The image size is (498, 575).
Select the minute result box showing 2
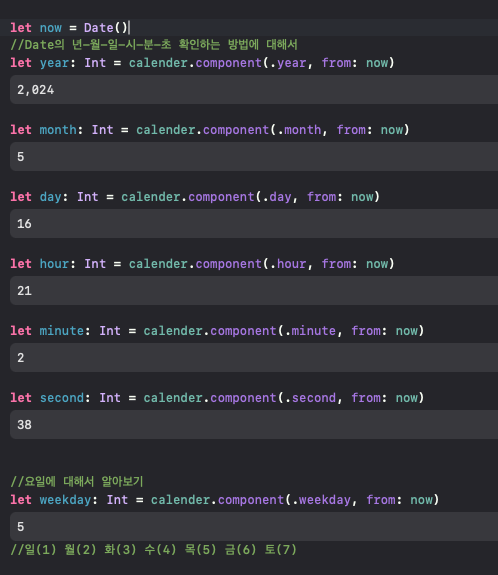[x=254, y=358]
